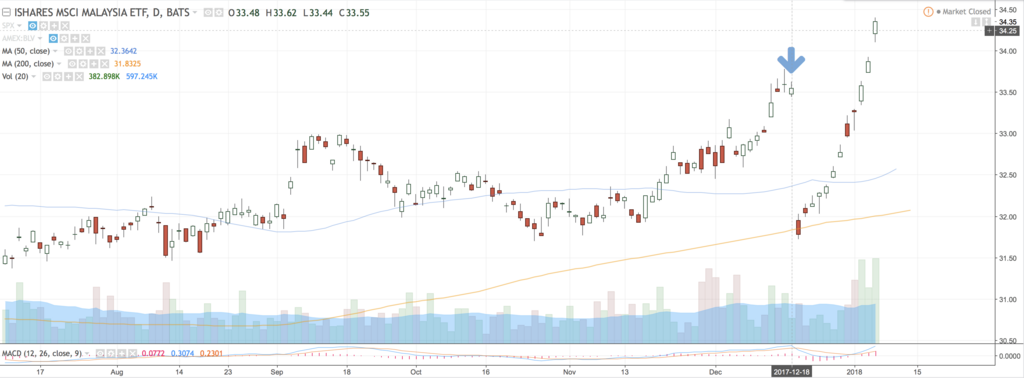Viewport: 1024px width, 378px height.
Task: Show the SPX comparison via eye icon
Action: 33,25
